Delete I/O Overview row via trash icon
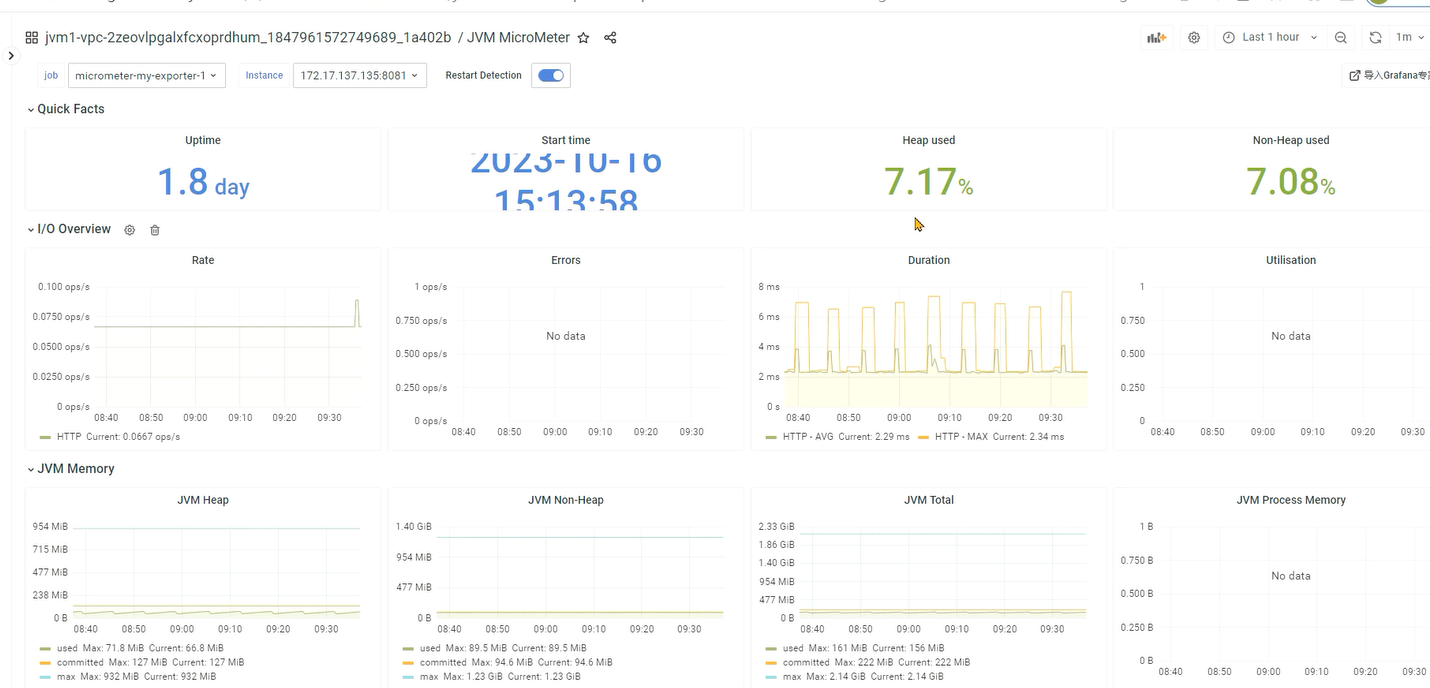Viewport: 1430px width, 688px height. pyautogui.click(x=155, y=230)
